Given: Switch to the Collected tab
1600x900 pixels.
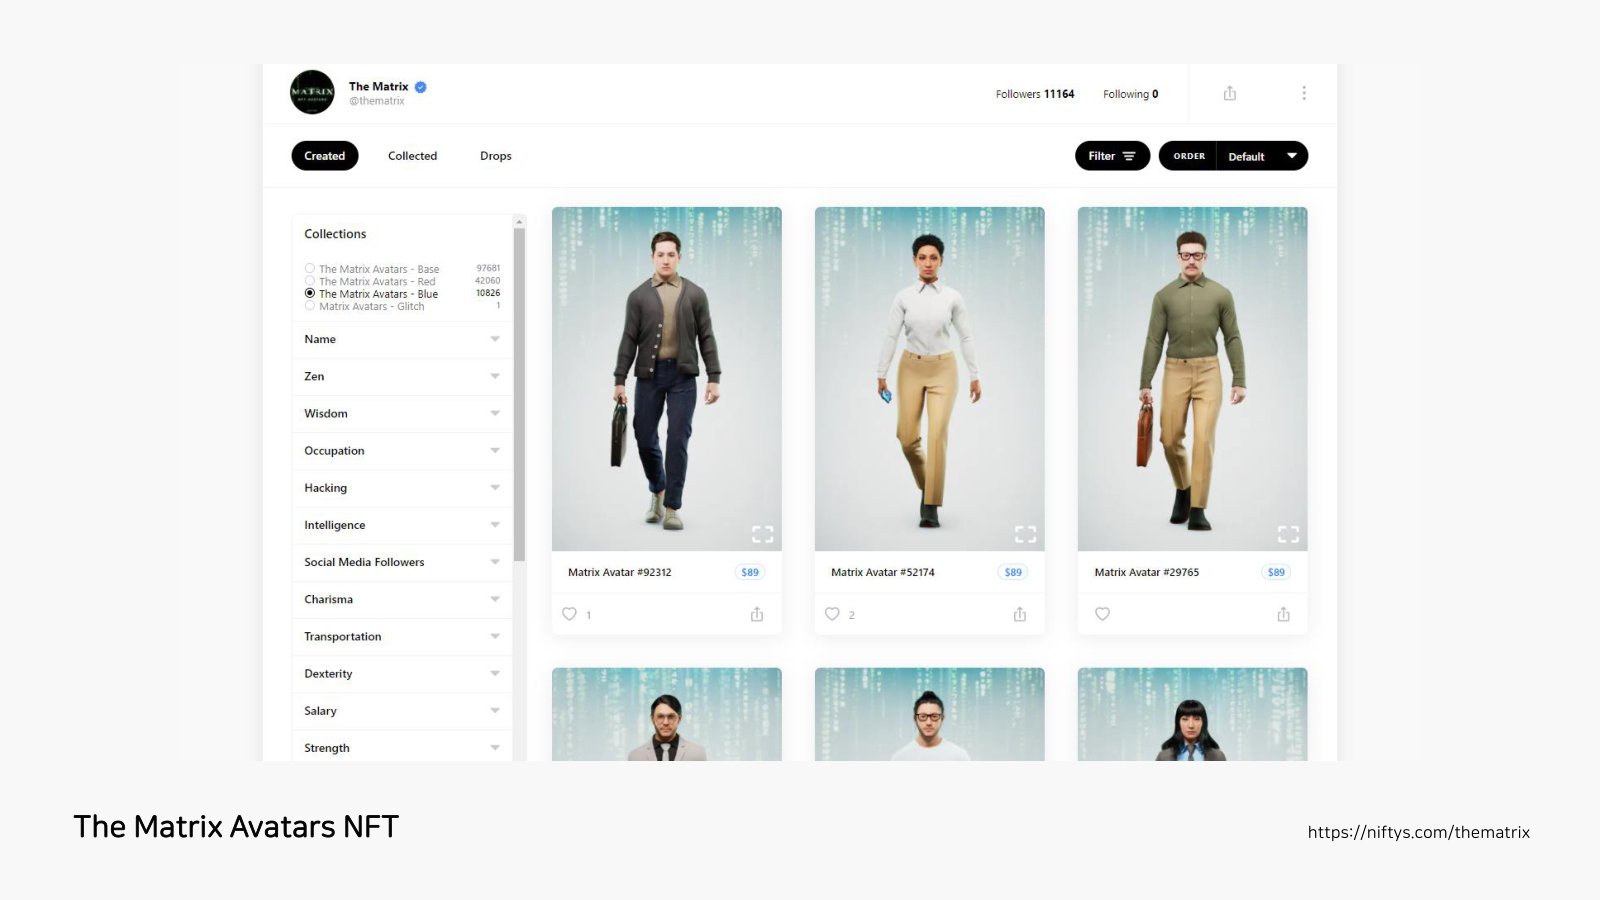Looking at the screenshot, I should point(413,156).
